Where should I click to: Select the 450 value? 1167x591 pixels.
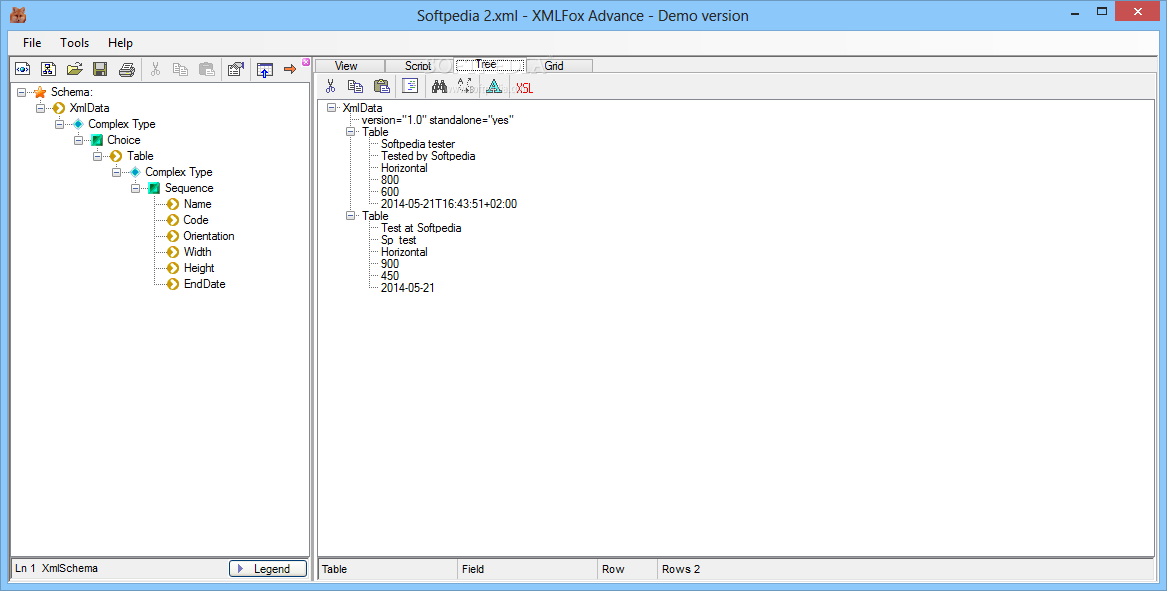[x=390, y=276]
